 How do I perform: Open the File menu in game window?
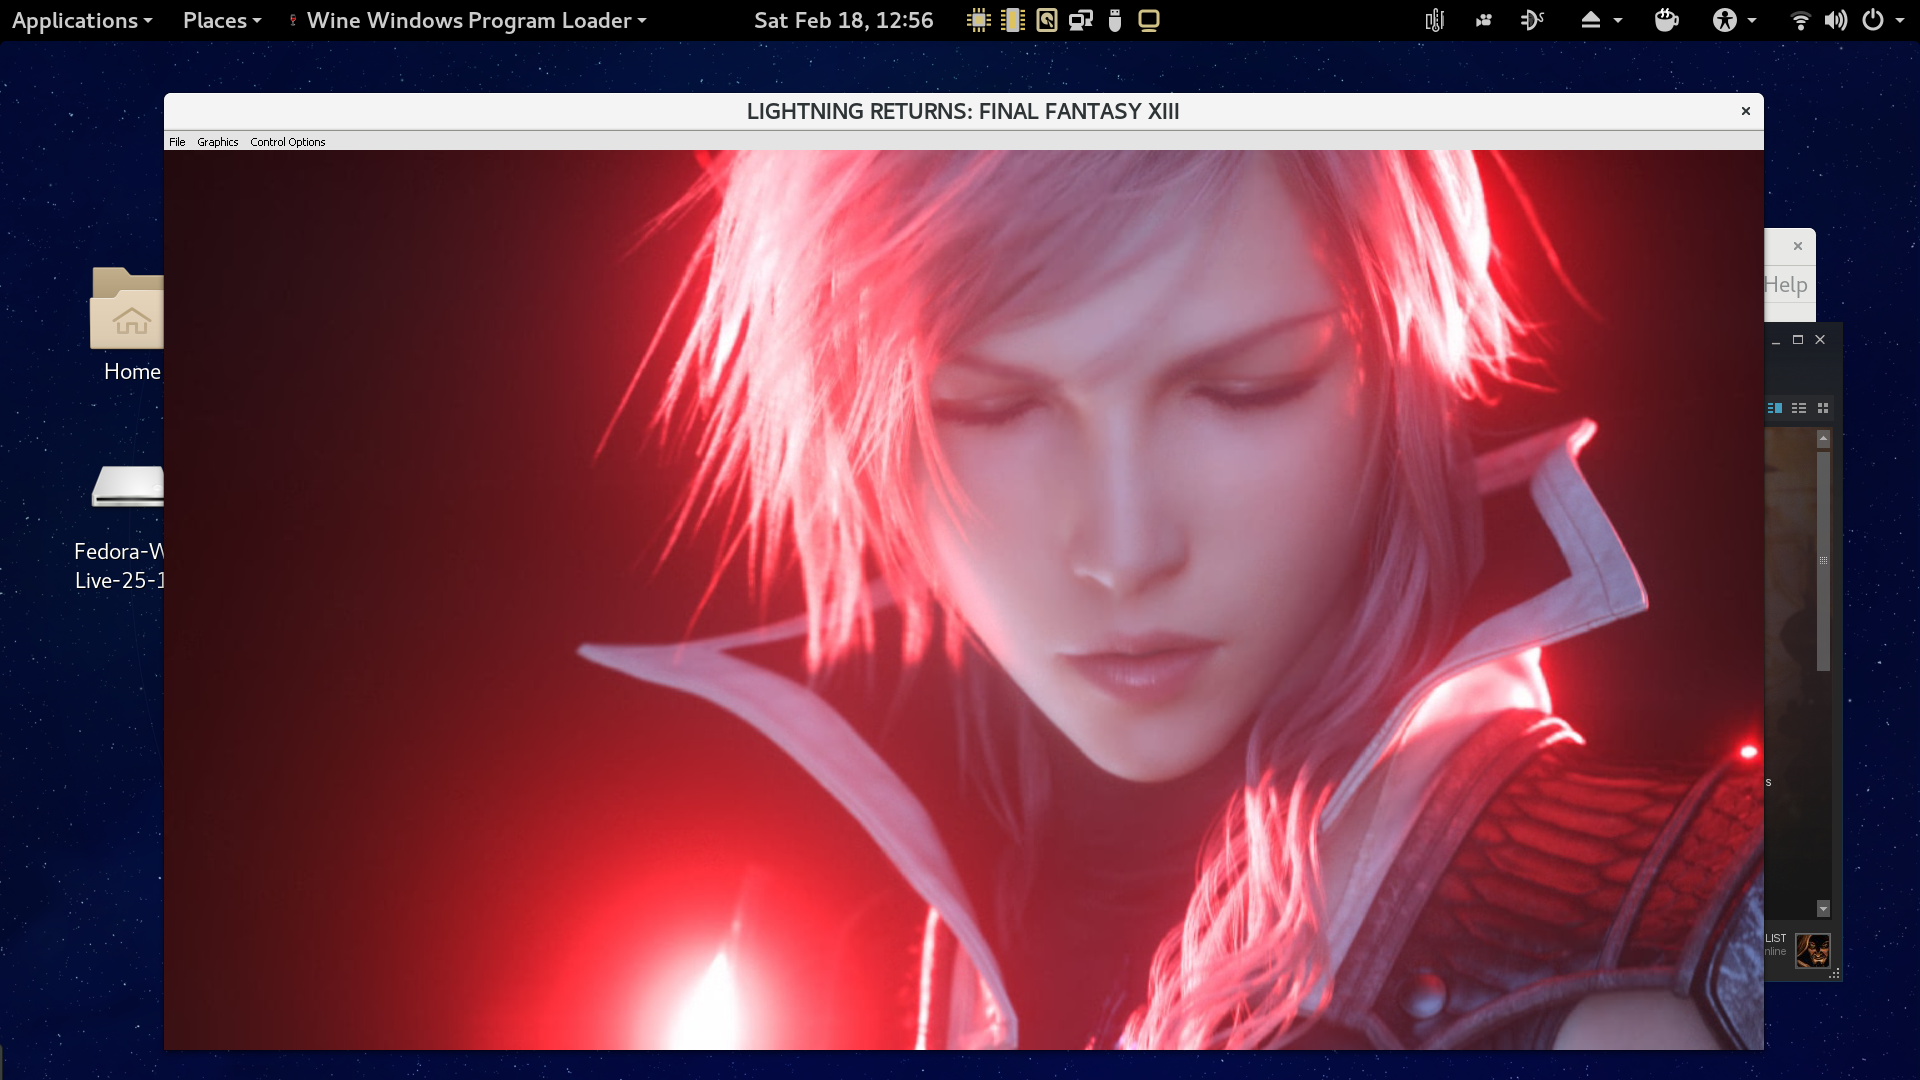coord(177,142)
